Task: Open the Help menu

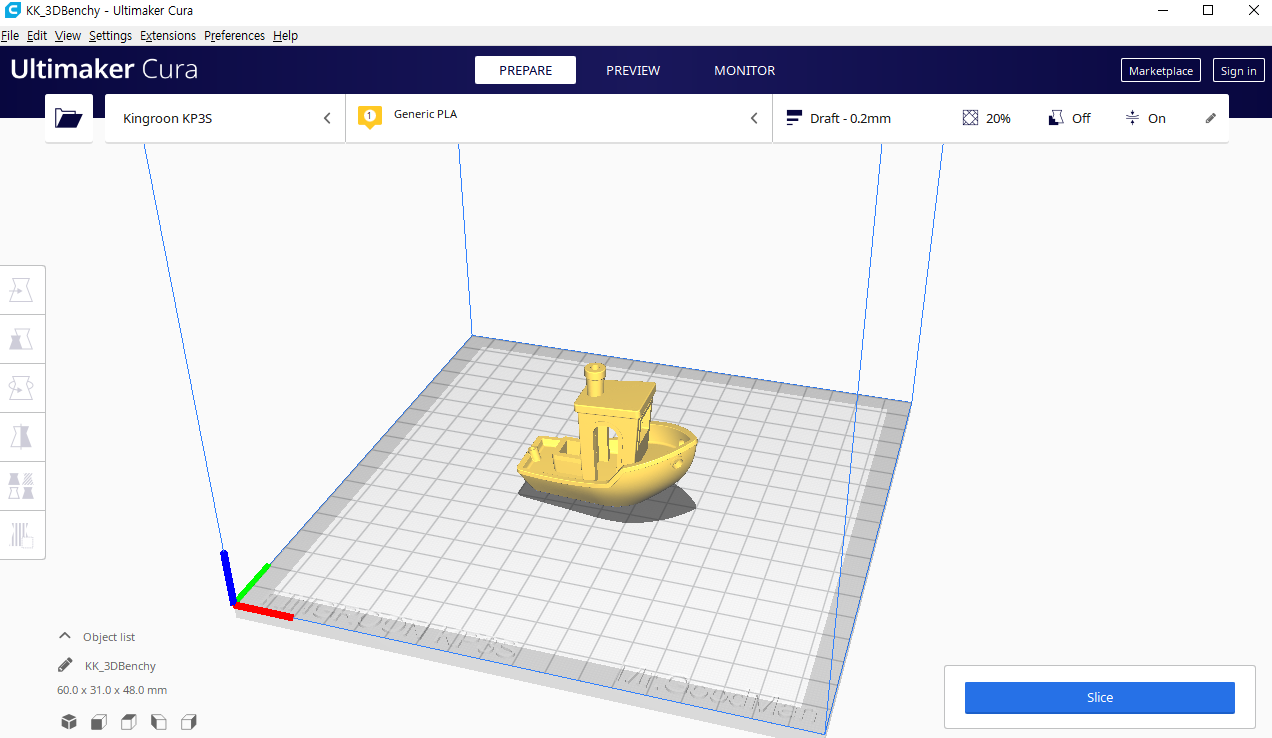Action: click(x=285, y=35)
